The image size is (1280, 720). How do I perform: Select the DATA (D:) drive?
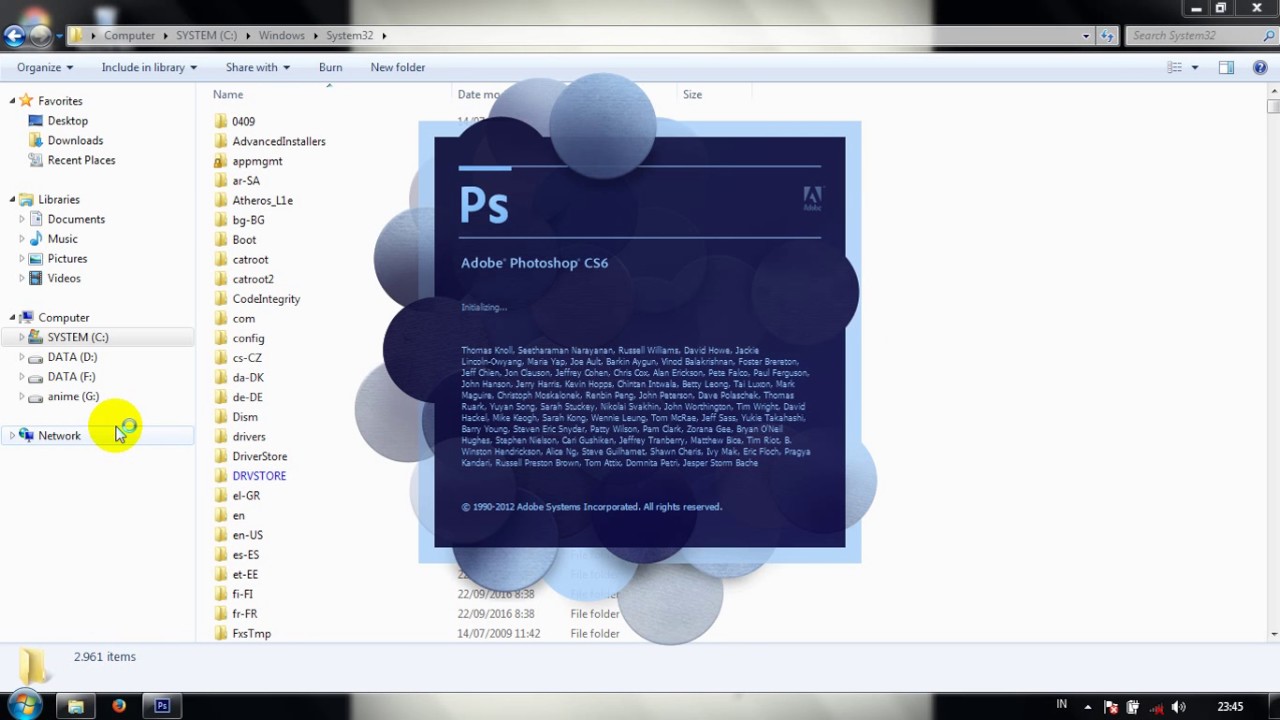72,357
